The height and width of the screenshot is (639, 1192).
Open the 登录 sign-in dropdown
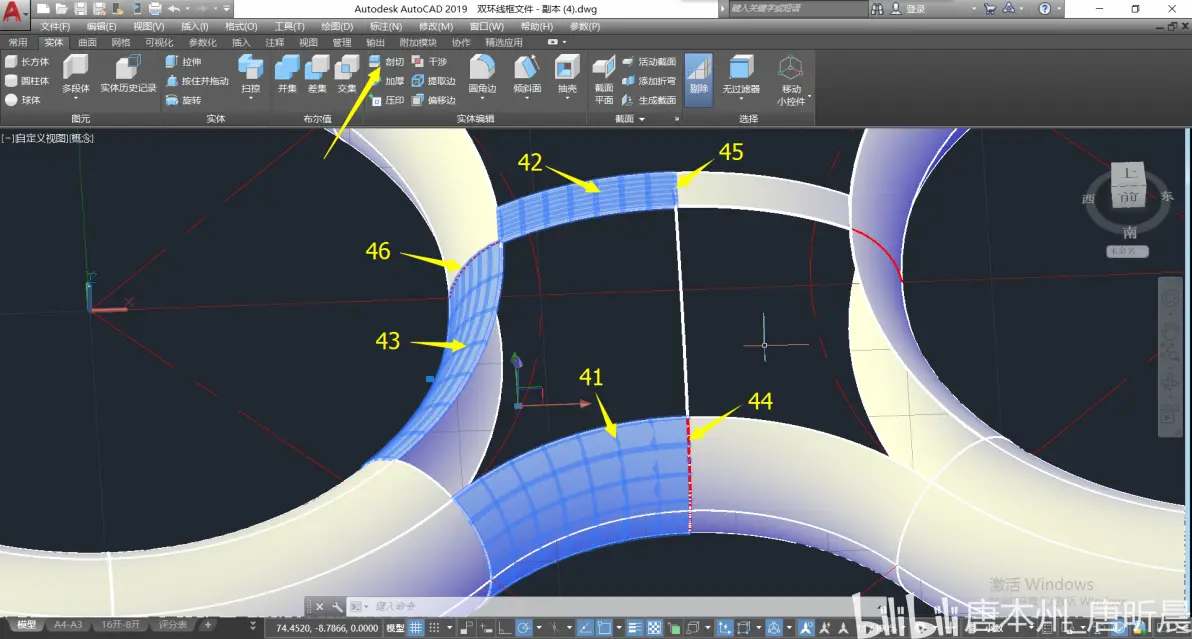974,9
